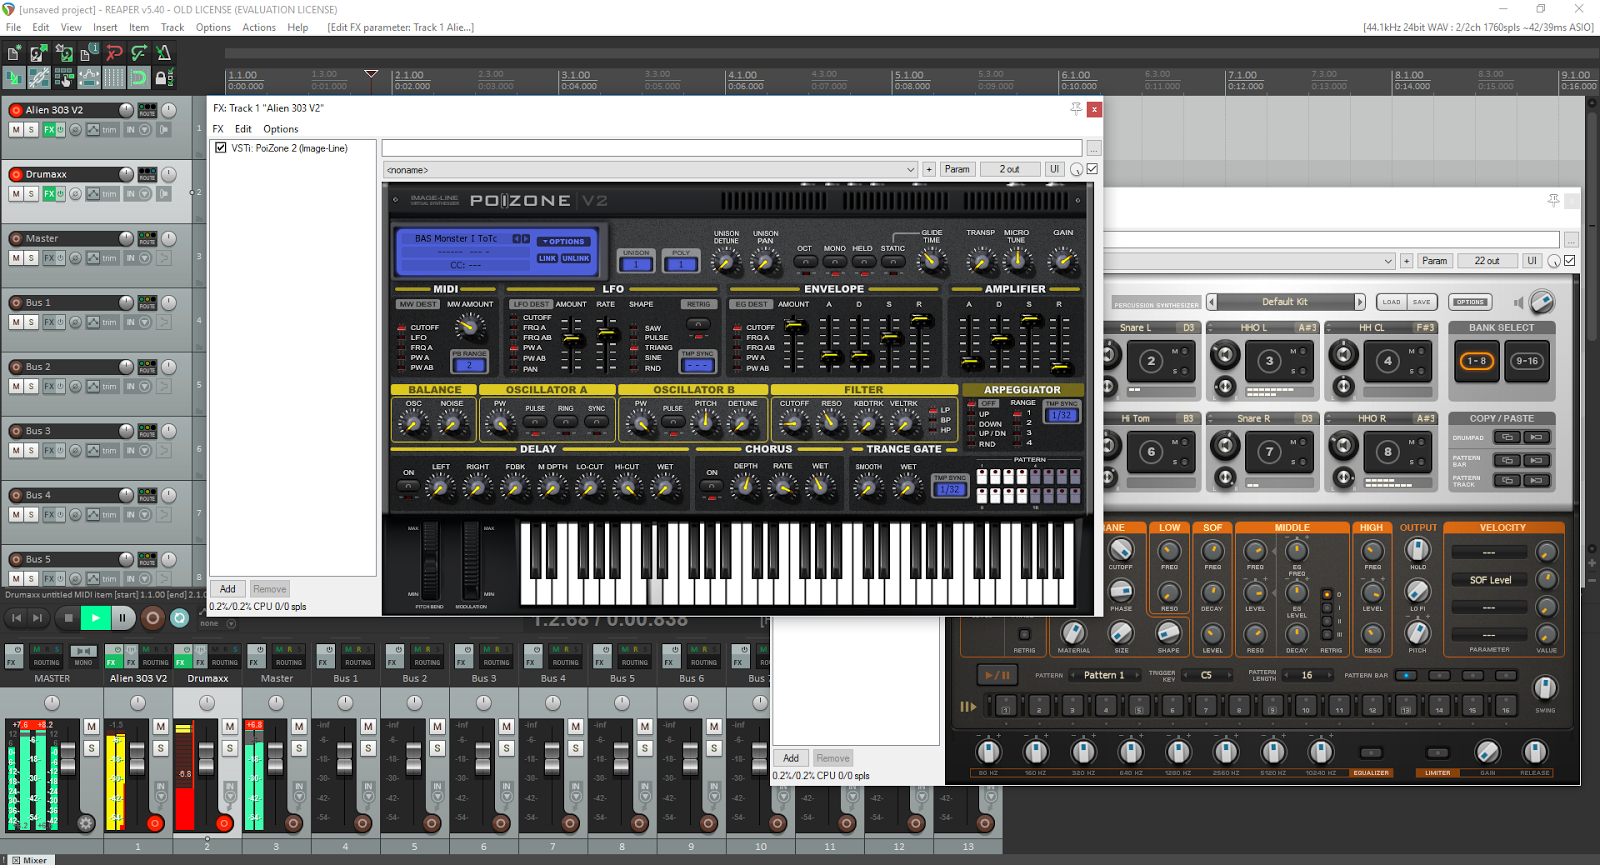Toggle record arm on Alien 303 V2 track

tap(16, 110)
